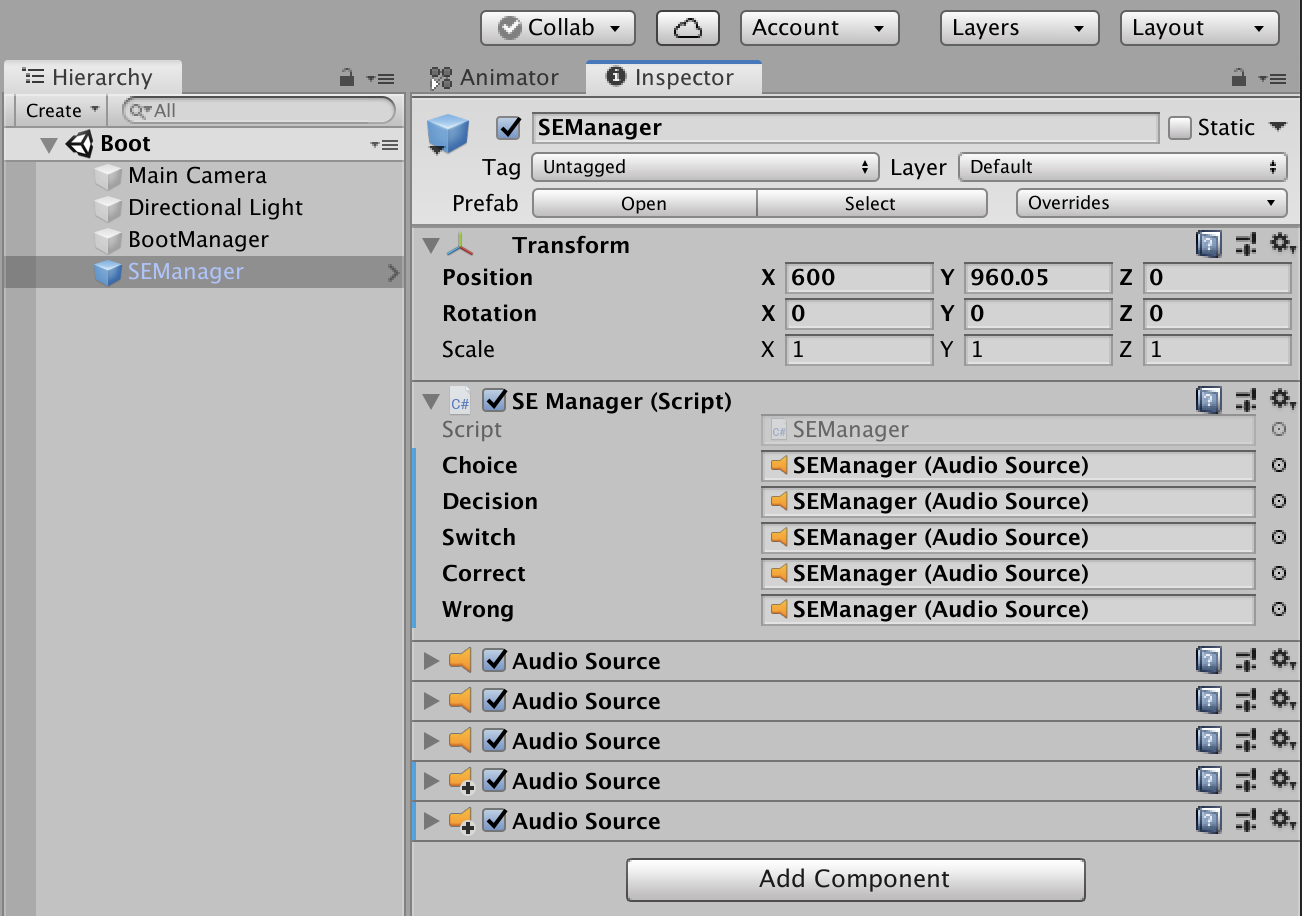Click object picker circle for Wrong field
This screenshot has height=916, width=1302.
(1278, 609)
